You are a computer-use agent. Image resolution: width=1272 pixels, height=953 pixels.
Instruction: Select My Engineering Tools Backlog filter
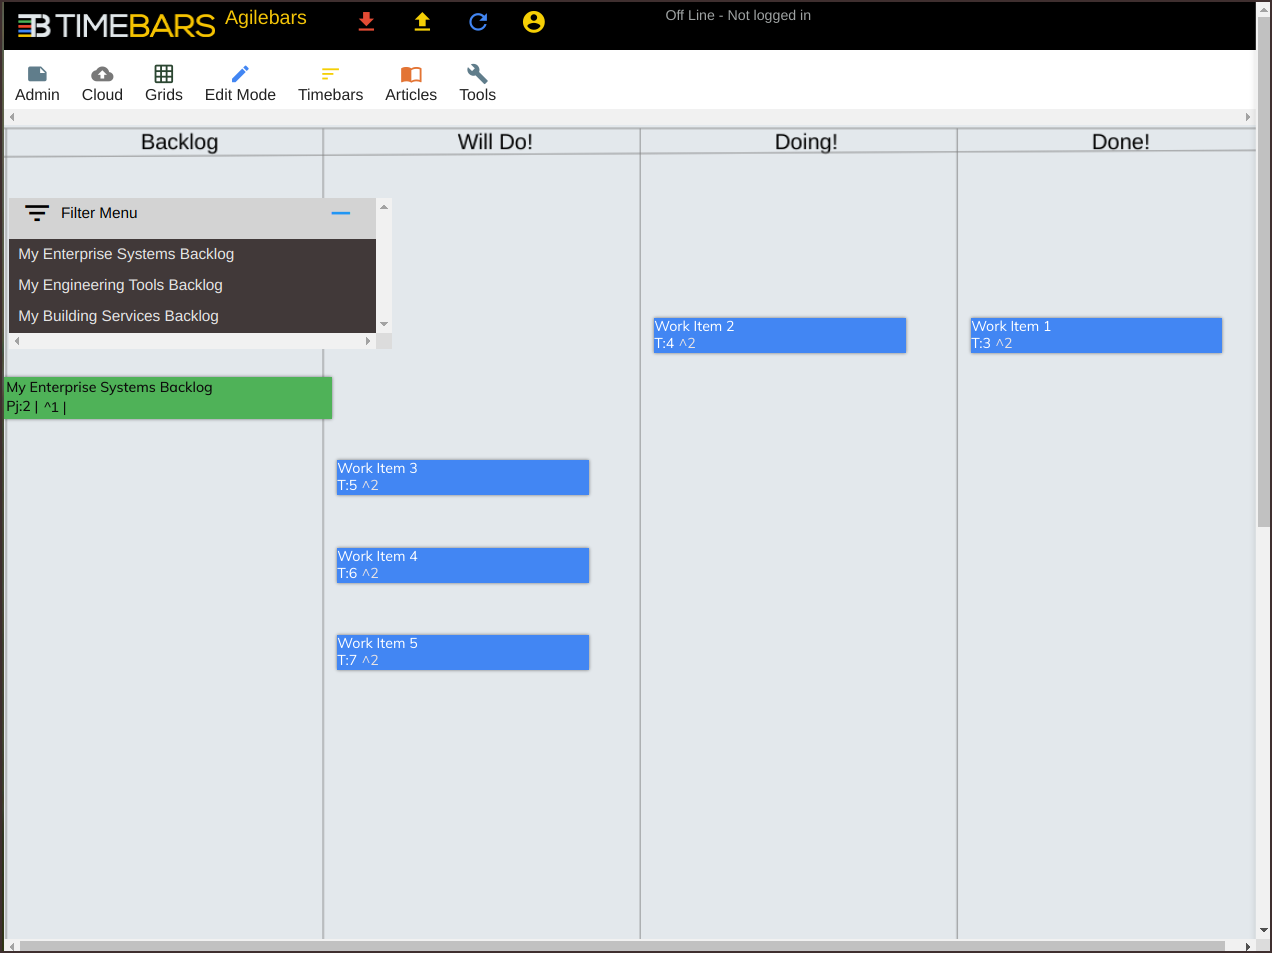121,285
